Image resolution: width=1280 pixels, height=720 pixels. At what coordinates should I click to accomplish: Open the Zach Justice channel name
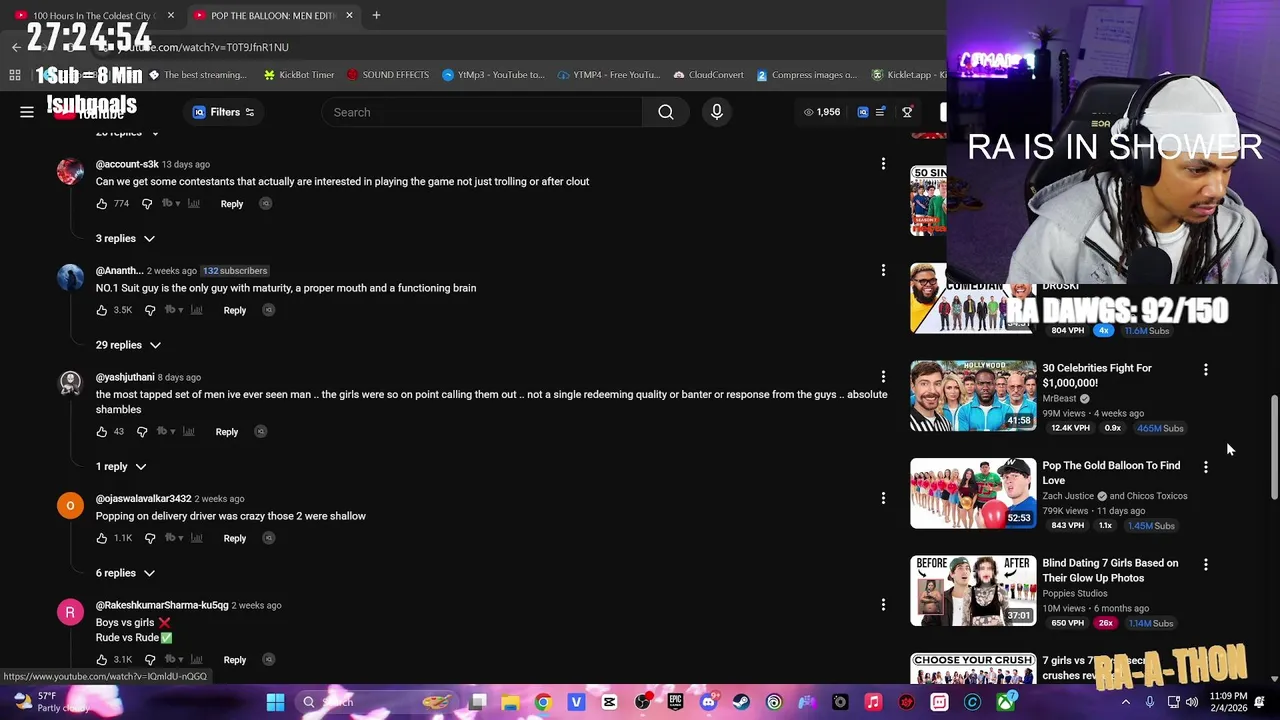coord(1068,496)
